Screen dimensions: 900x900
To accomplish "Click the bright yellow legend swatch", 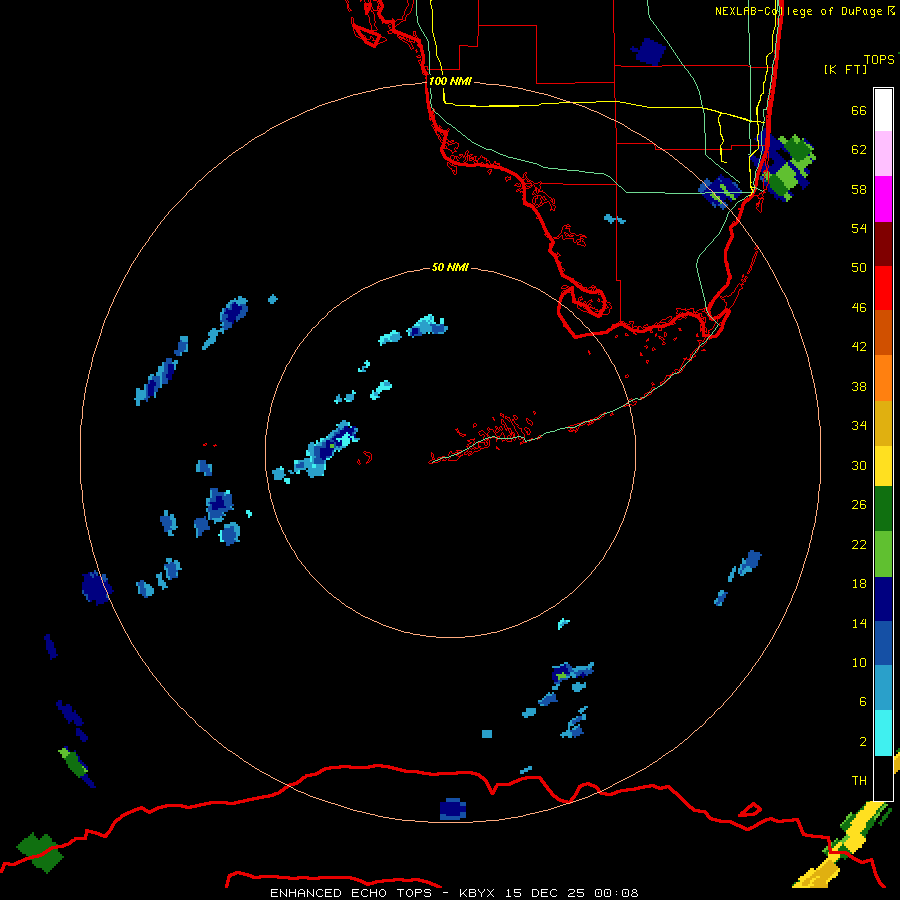I will [883, 466].
